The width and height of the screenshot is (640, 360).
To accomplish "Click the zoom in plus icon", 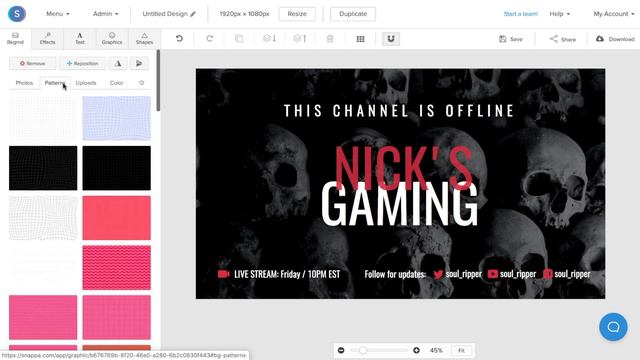I will coord(416,350).
